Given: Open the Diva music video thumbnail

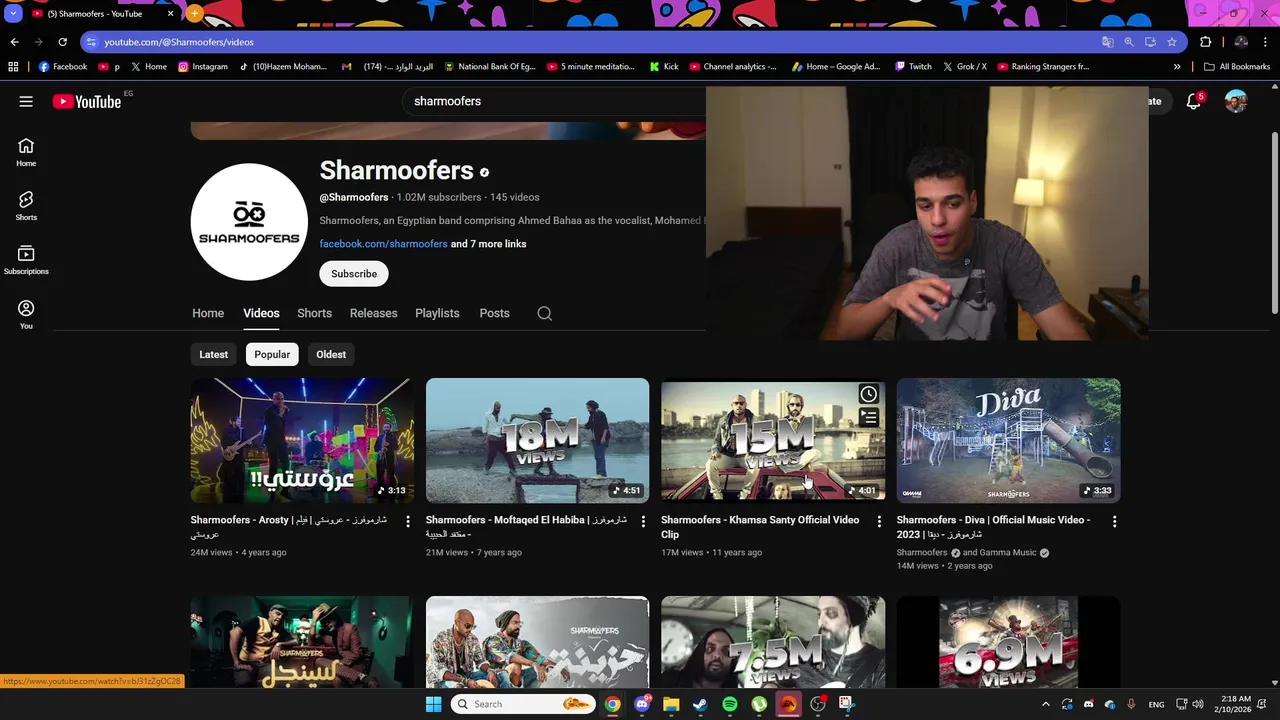Looking at the screenshot, I should click(1008, 440).
